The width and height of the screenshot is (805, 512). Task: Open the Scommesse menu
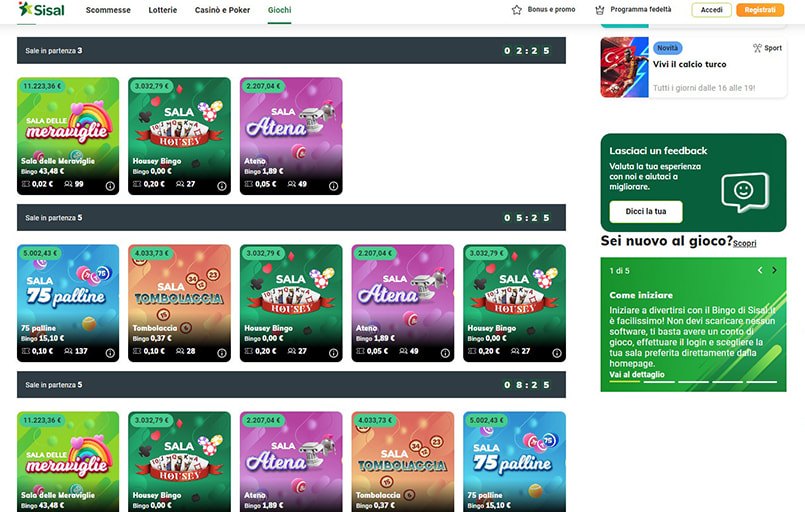pyautogui.click(x=108, y=10)
